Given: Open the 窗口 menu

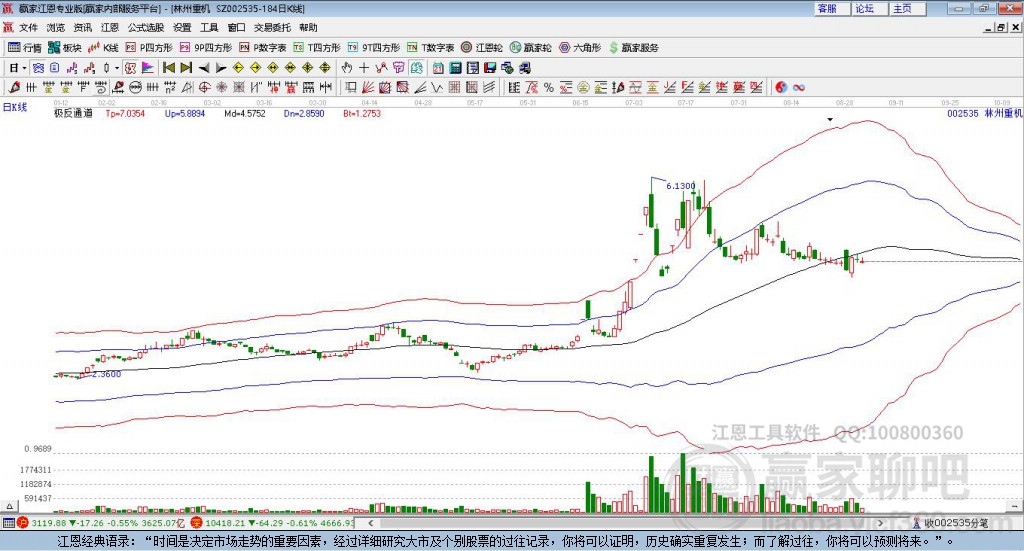Looking at the screenshot, I should [x=236, y=27].
